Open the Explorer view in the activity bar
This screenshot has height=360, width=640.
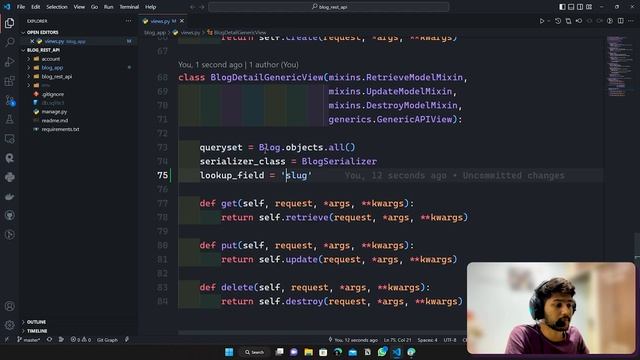(9, 23)
